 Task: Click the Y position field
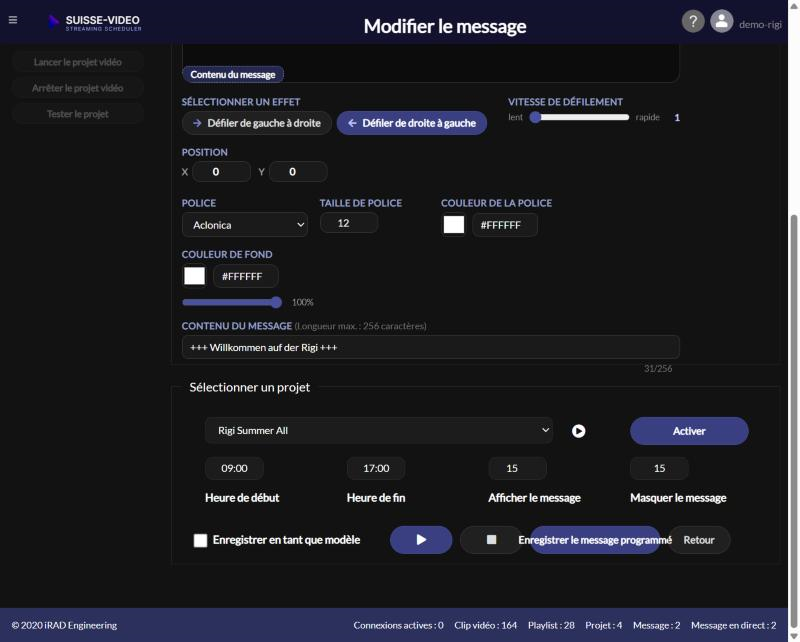point(298,171)
